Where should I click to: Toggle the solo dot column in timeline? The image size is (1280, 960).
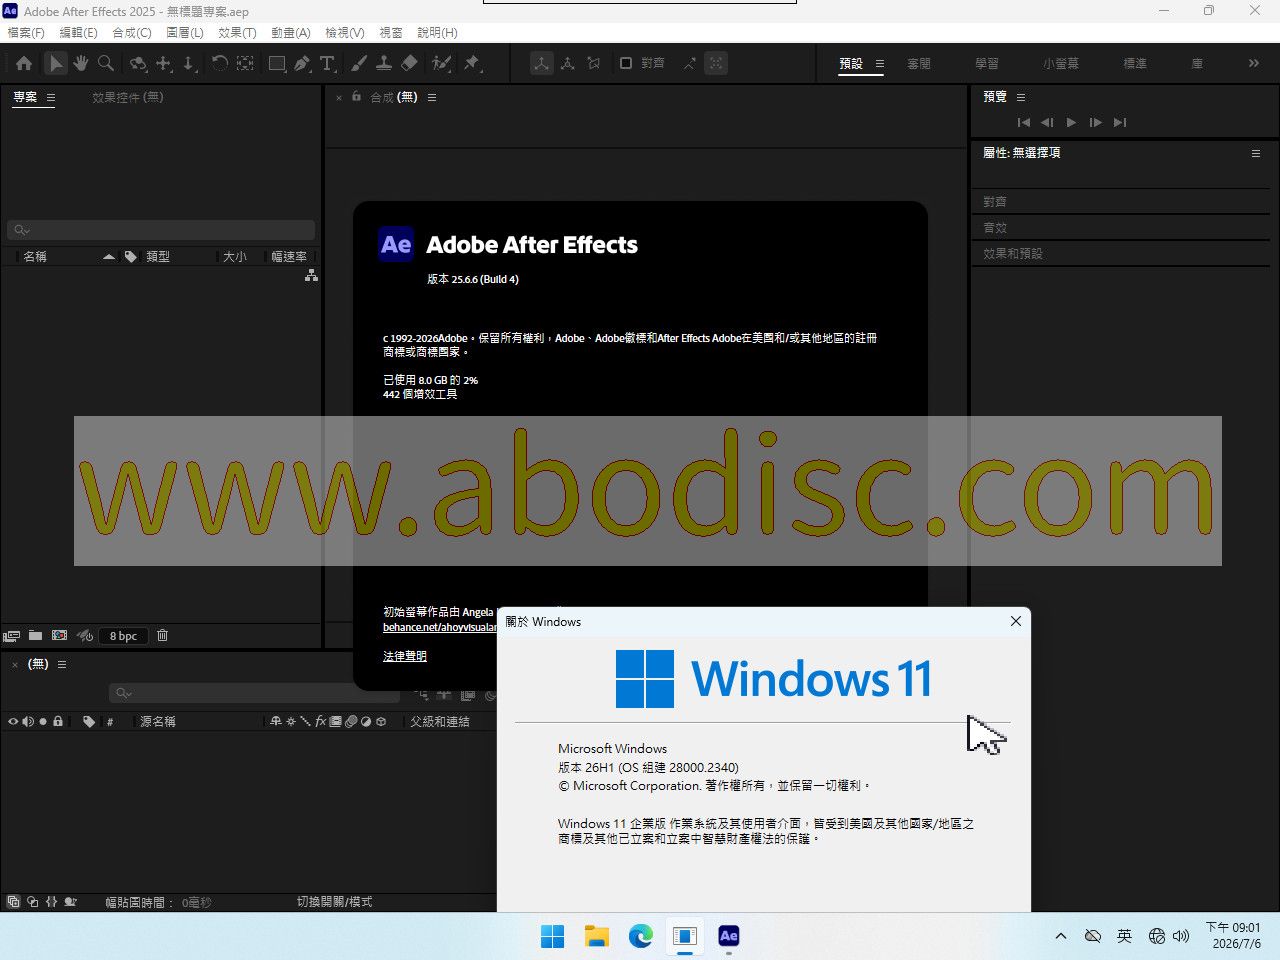click(43, 721)
